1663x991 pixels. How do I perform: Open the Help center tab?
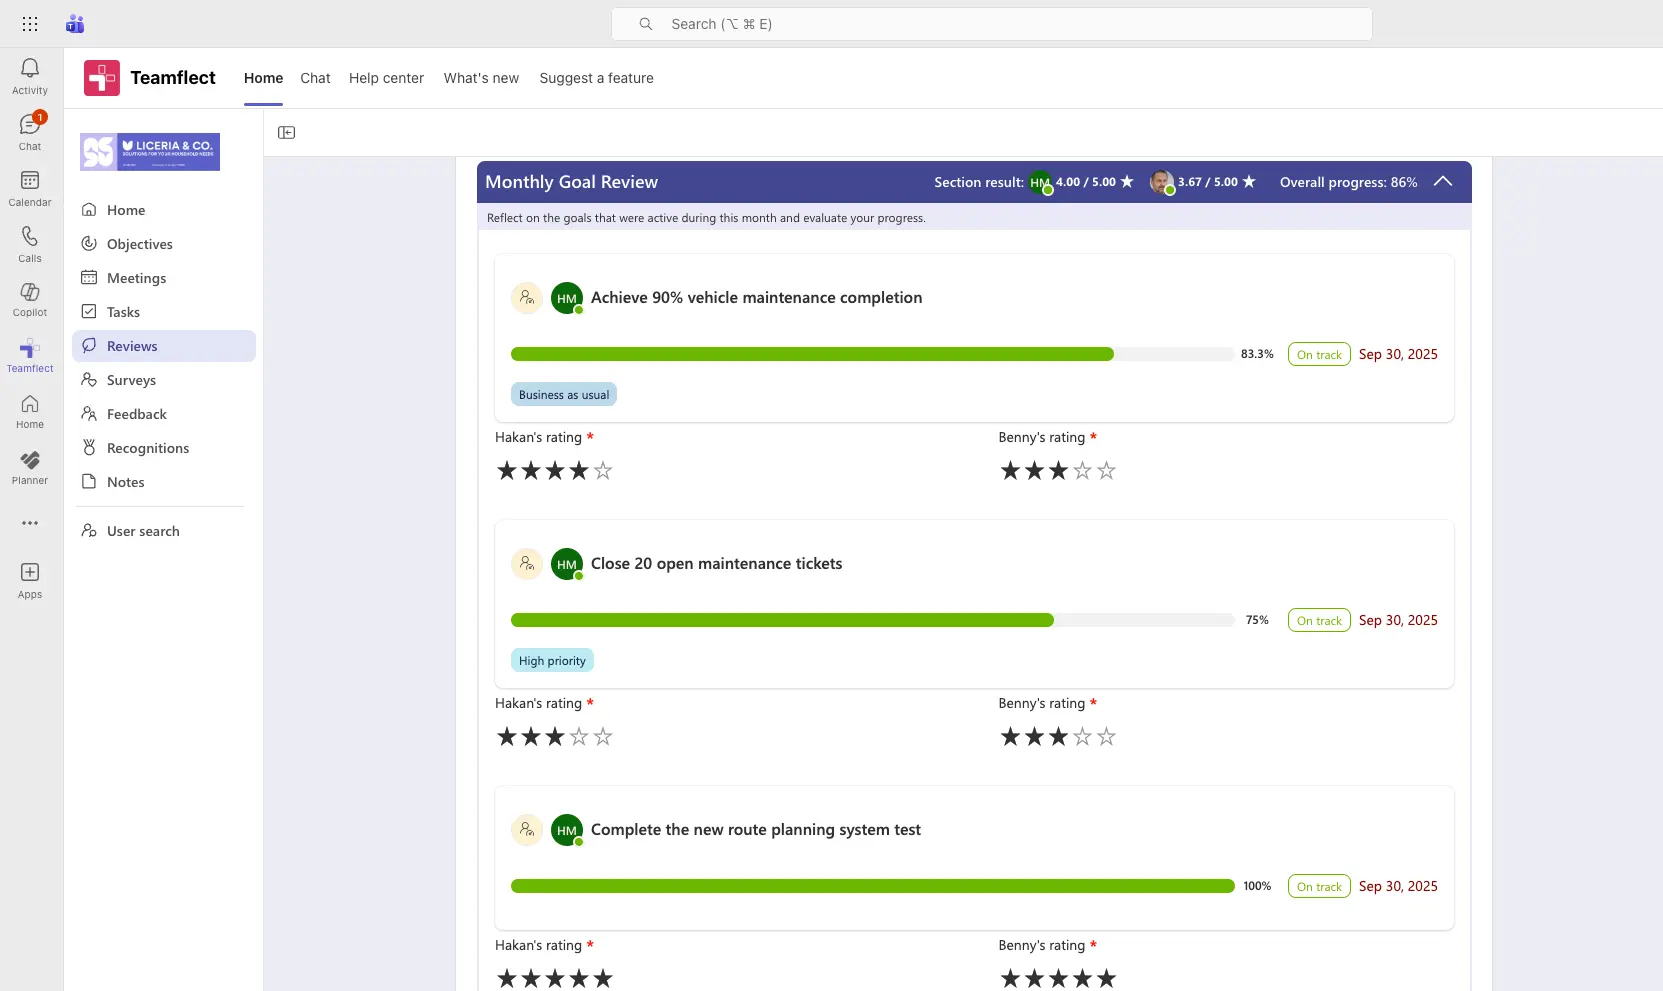click(386, 78)
